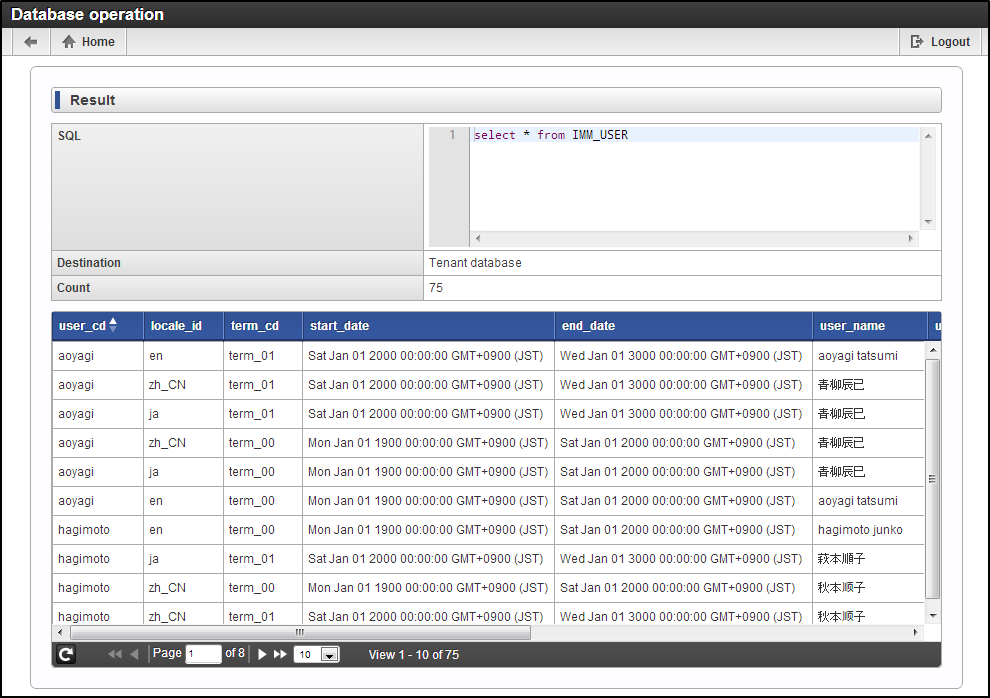Click line number 1 in SQL gutter
Screen dimensions: 990x698
pos(452,135)
